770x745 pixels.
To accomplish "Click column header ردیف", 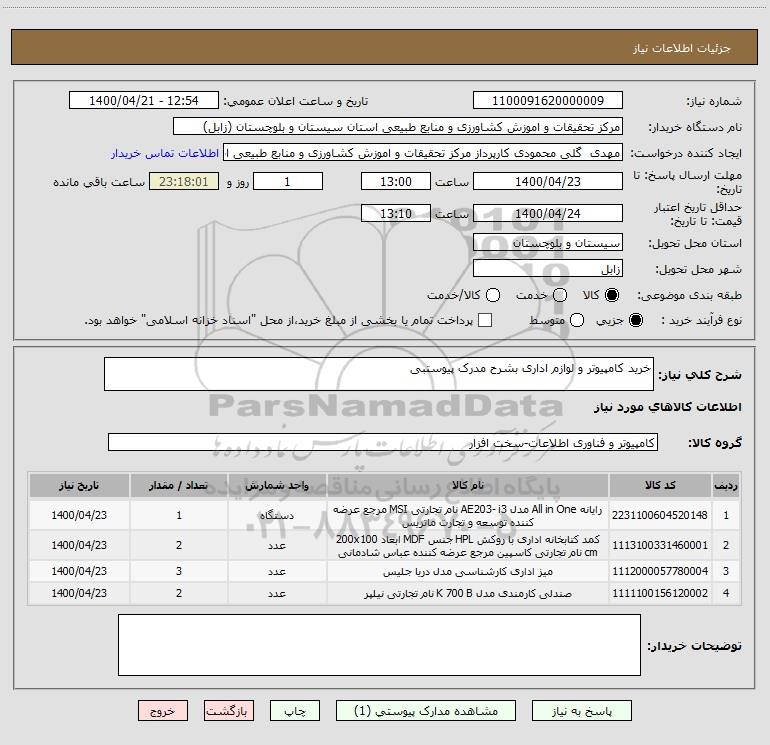I will (x=726, y=485).
